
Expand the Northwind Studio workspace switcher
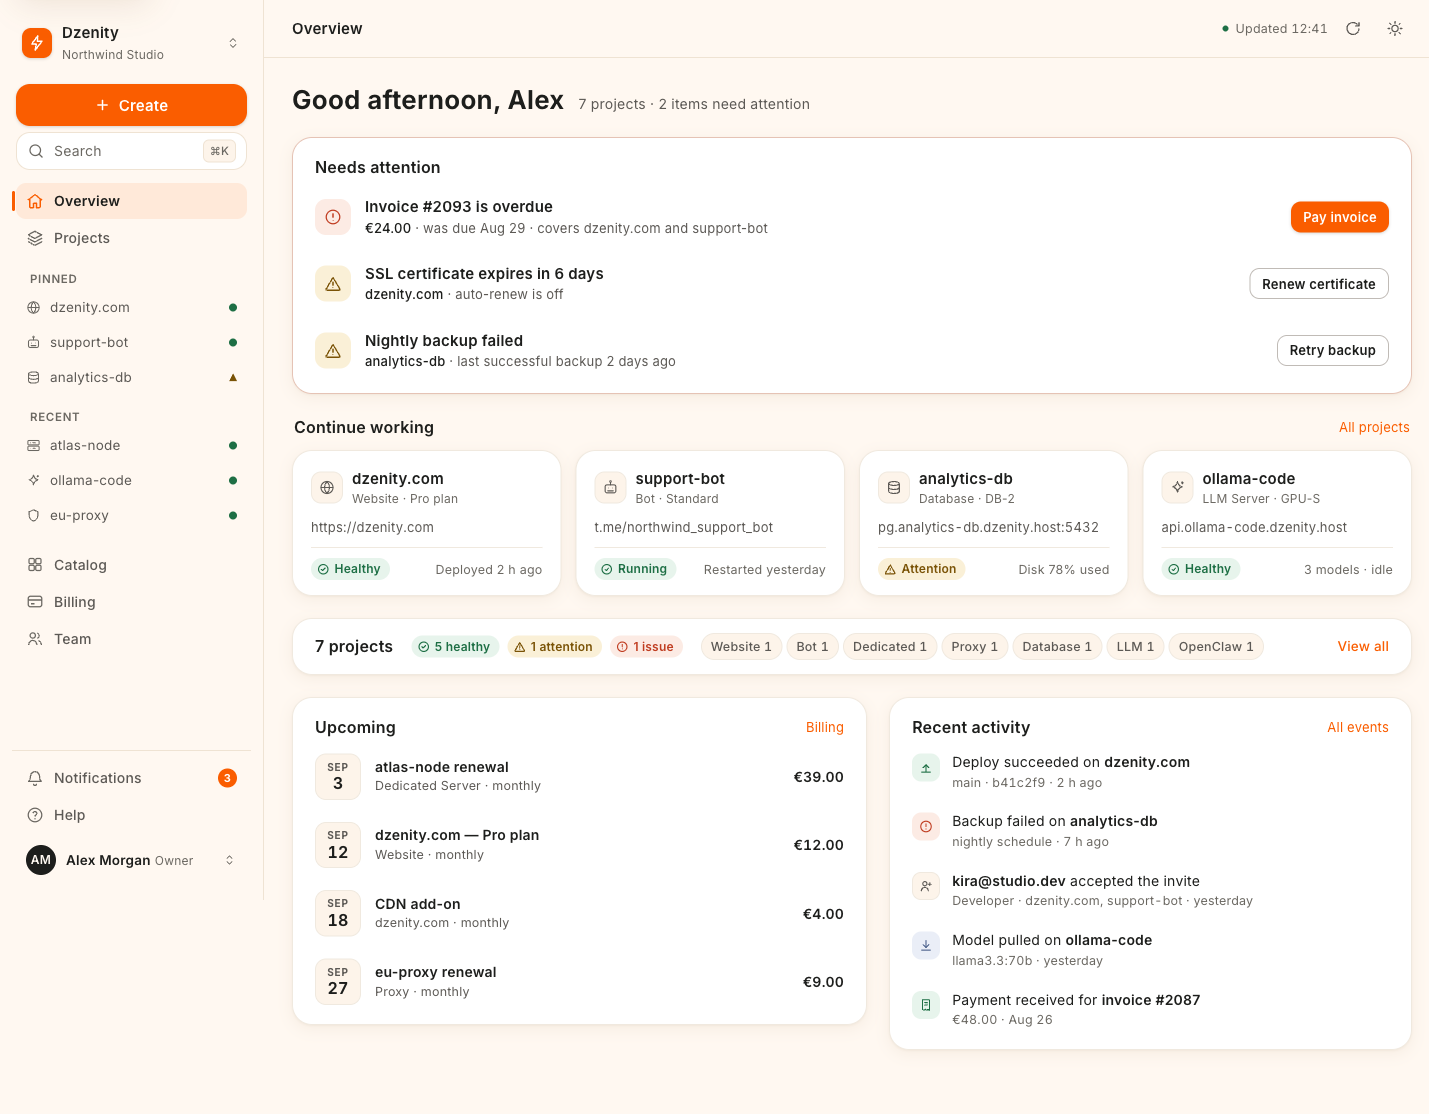coord(233,43)
